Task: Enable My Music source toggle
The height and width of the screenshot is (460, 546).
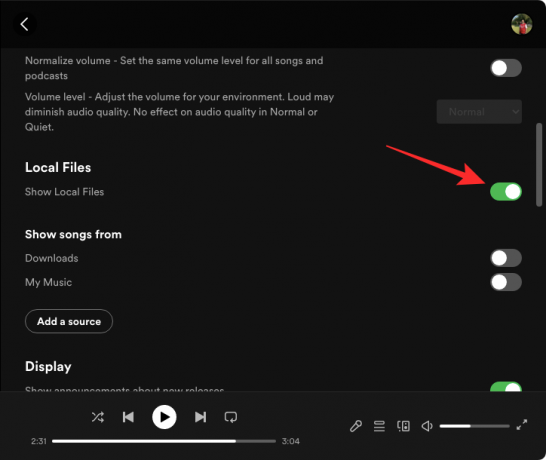Action: pyautogui.click(x=506, y=282)
